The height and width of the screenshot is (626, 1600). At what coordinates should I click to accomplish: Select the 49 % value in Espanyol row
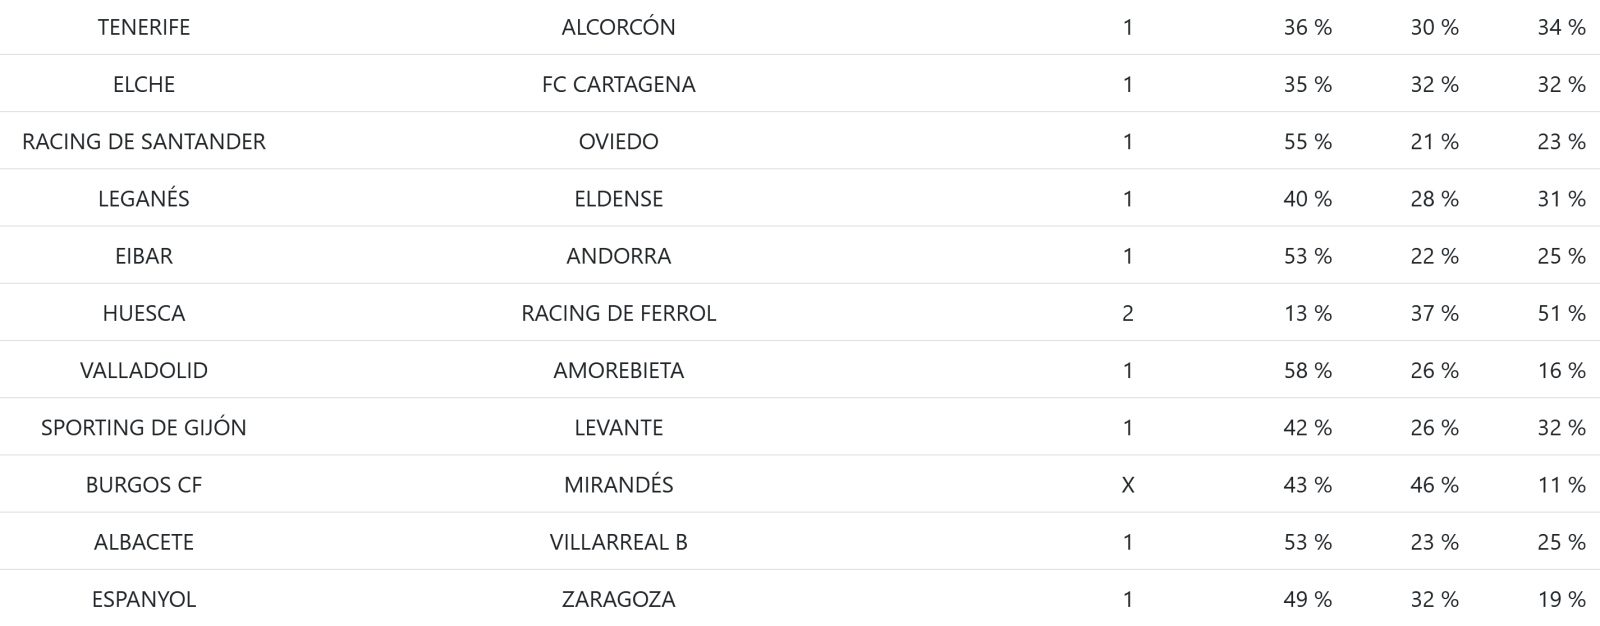point(1307,599)
